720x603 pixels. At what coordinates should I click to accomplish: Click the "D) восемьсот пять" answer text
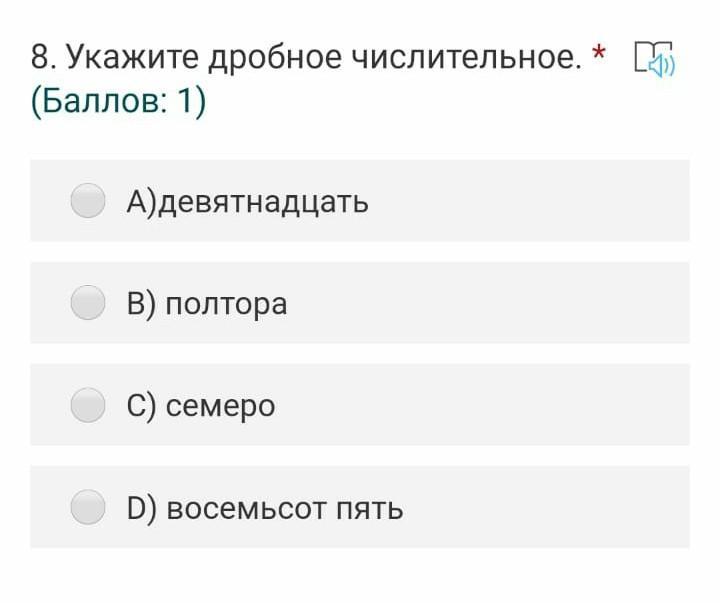click(265, 508)
